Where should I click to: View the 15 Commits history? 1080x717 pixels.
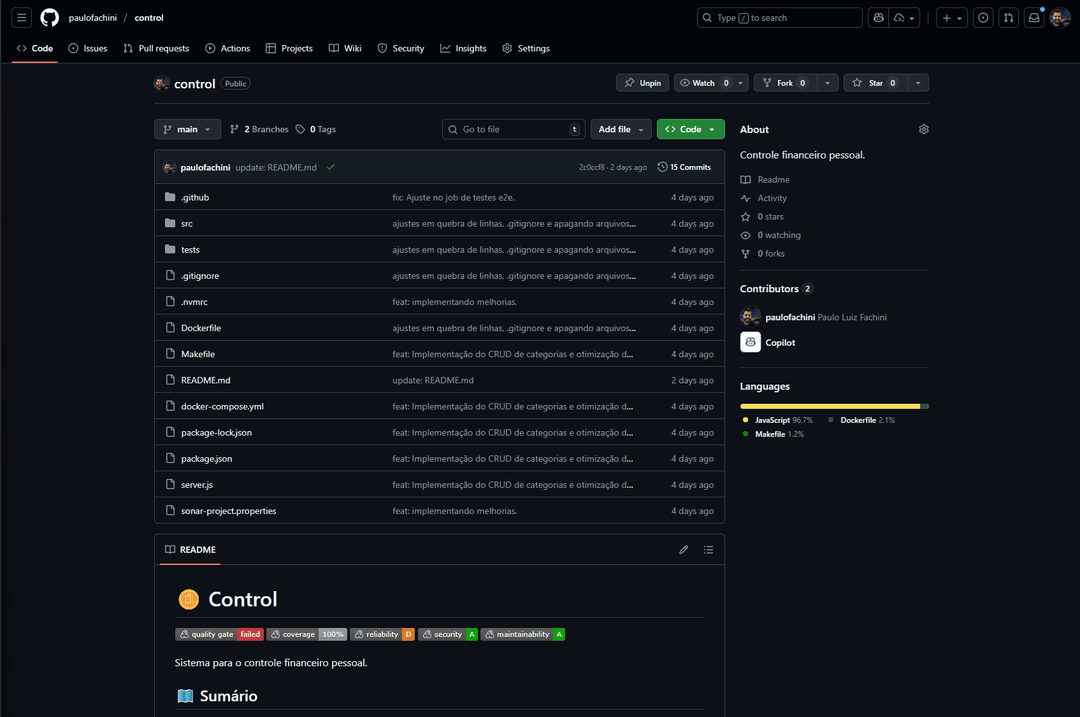coord(684,167)
